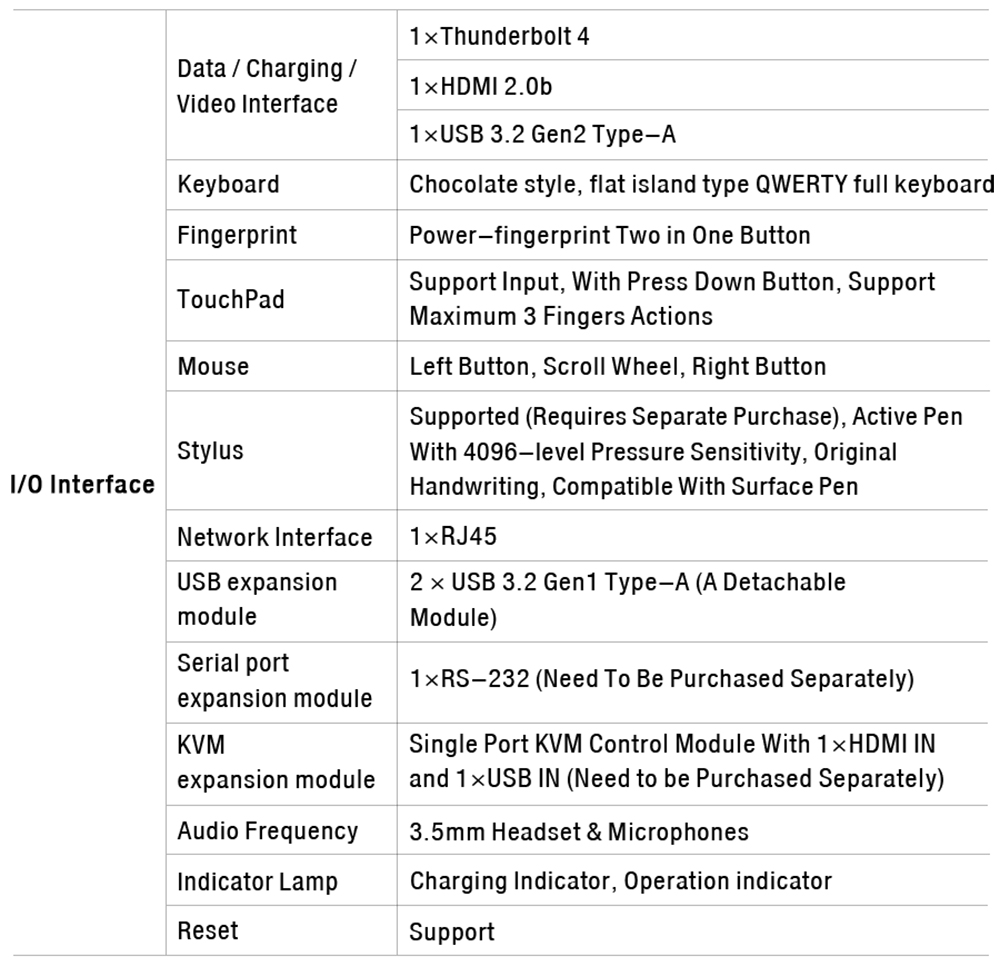Click the 1×RS-232 serial port description

661,680
